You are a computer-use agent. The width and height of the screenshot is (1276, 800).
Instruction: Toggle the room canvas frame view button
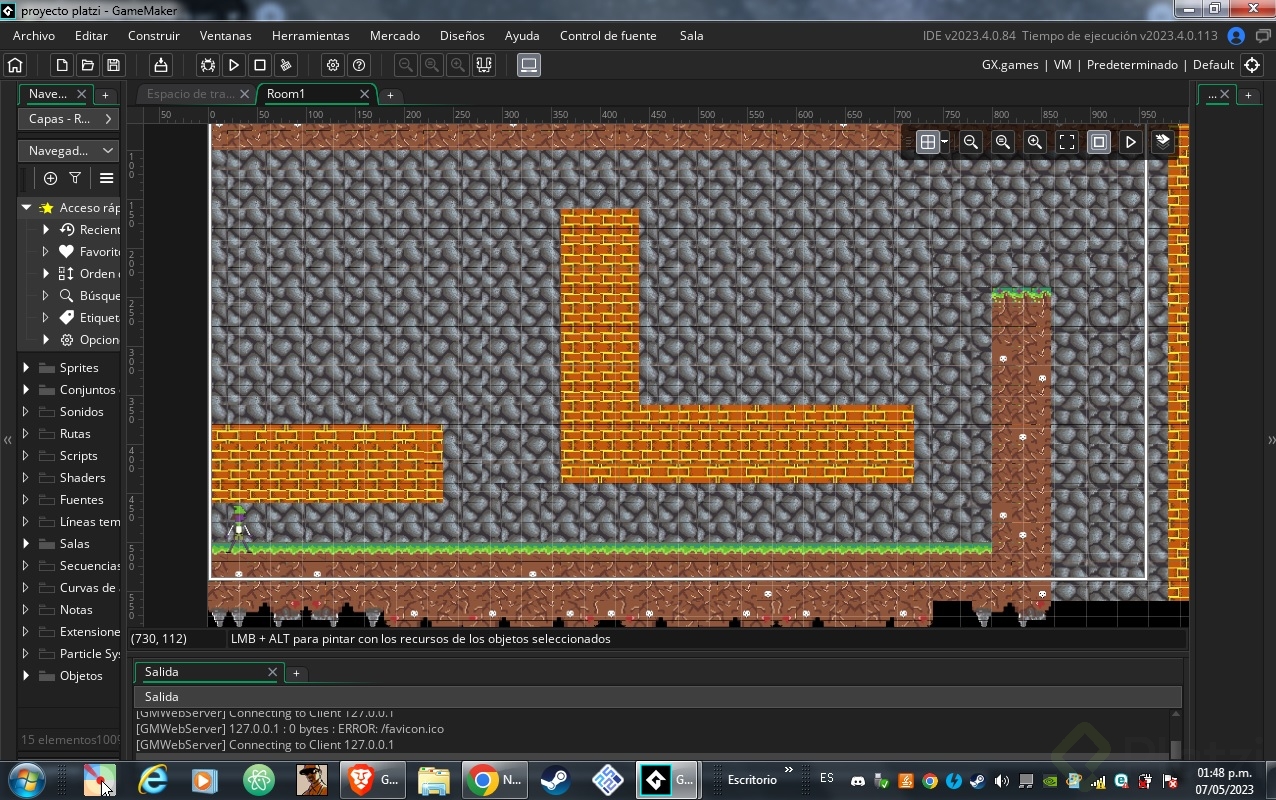[1099, 142]
